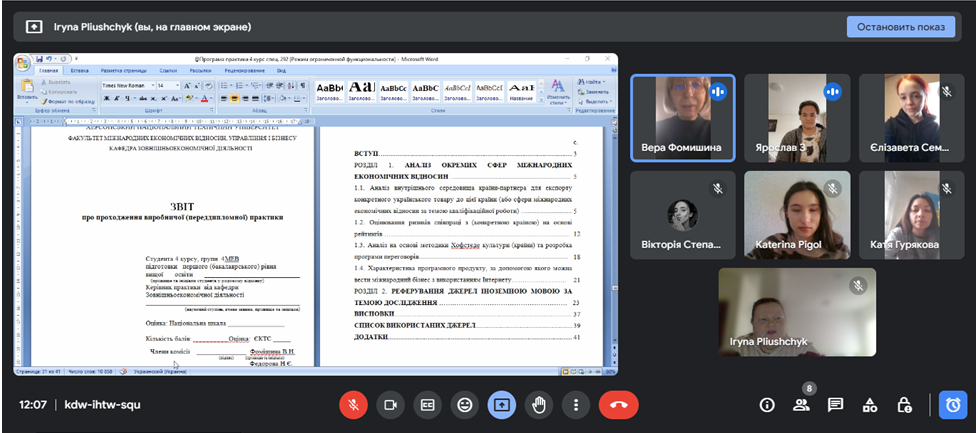Open Изменить стили dropdown
978x433 pixels.
[x=558, y=91]
